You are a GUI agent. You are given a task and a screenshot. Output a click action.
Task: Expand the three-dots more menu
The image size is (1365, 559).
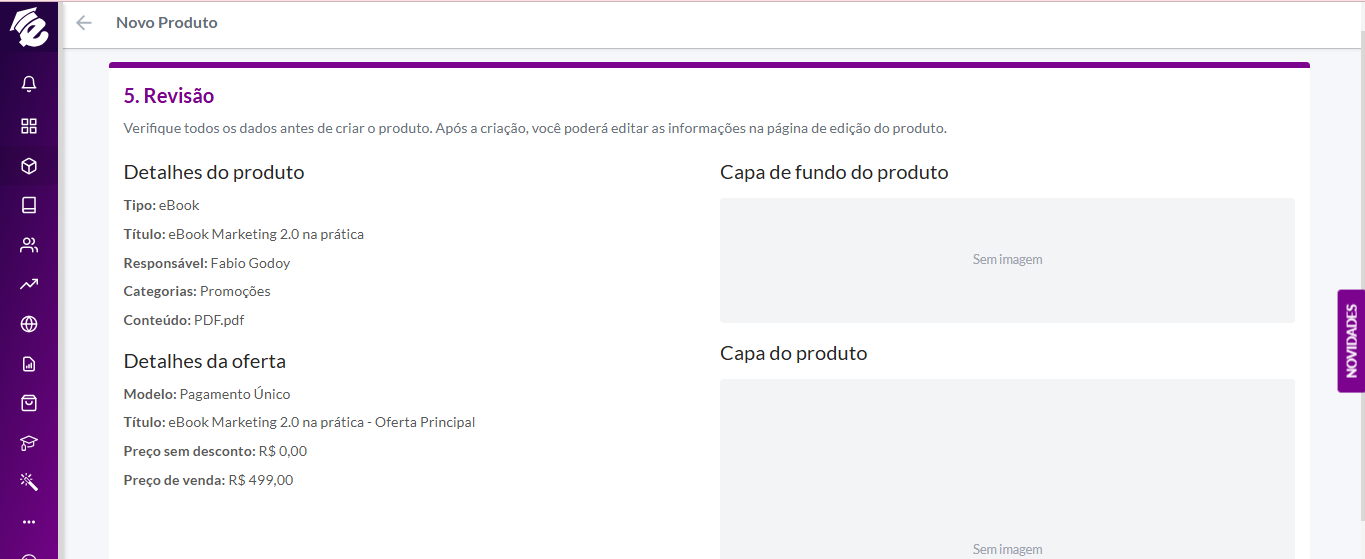click(29, 522)
